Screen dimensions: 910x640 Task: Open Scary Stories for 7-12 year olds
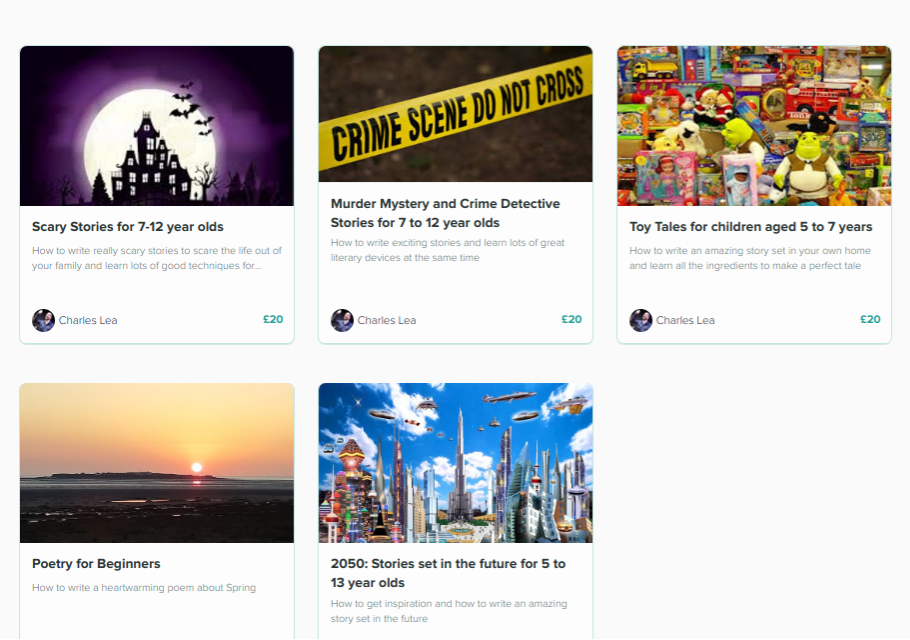click(128, 227)
